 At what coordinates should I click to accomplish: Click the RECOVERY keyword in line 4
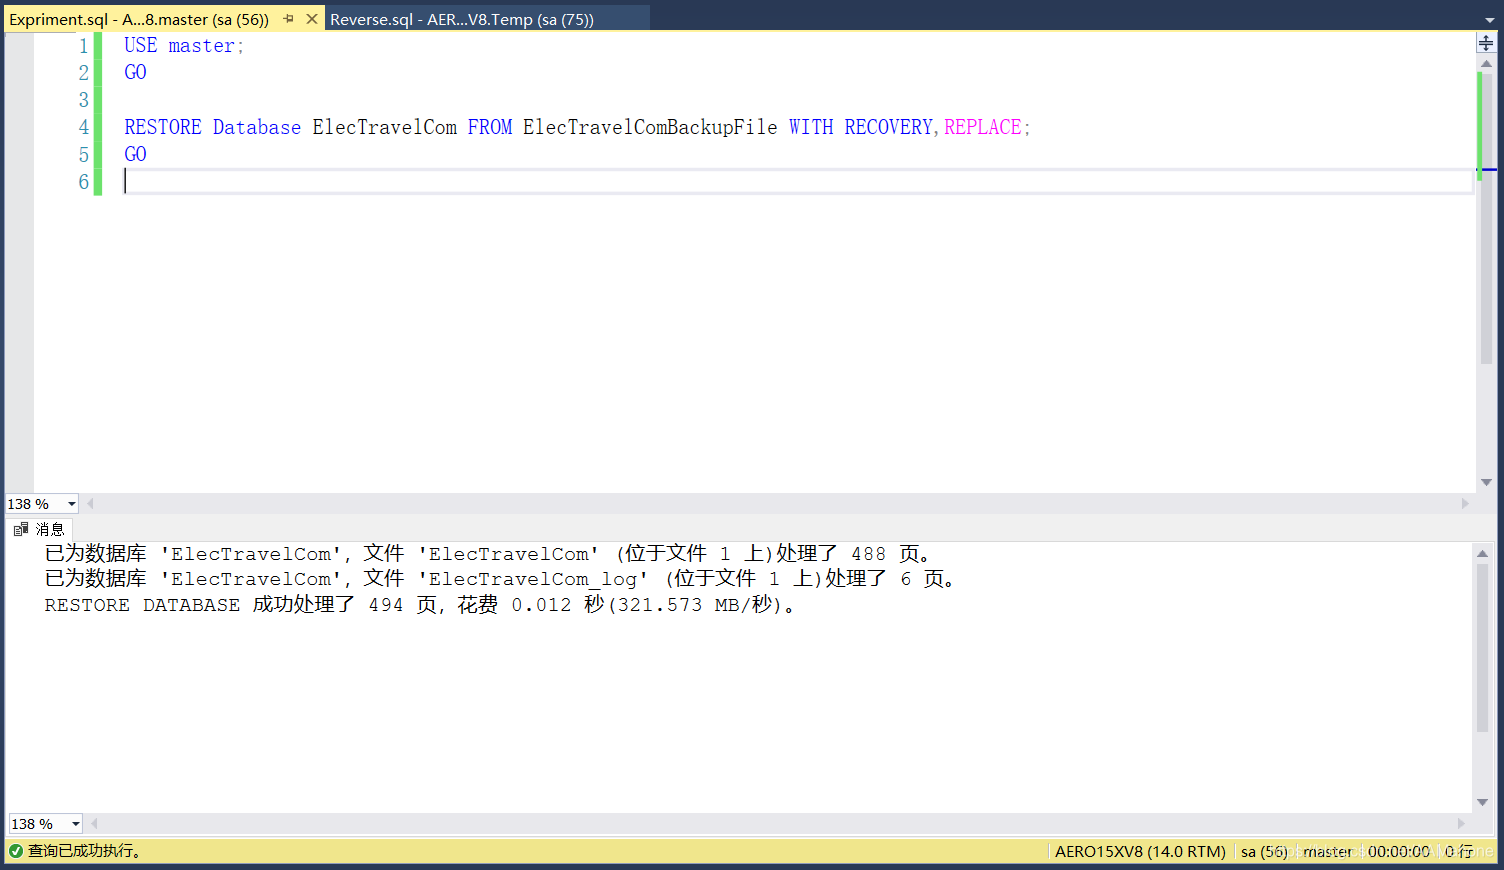pos(888,127)
